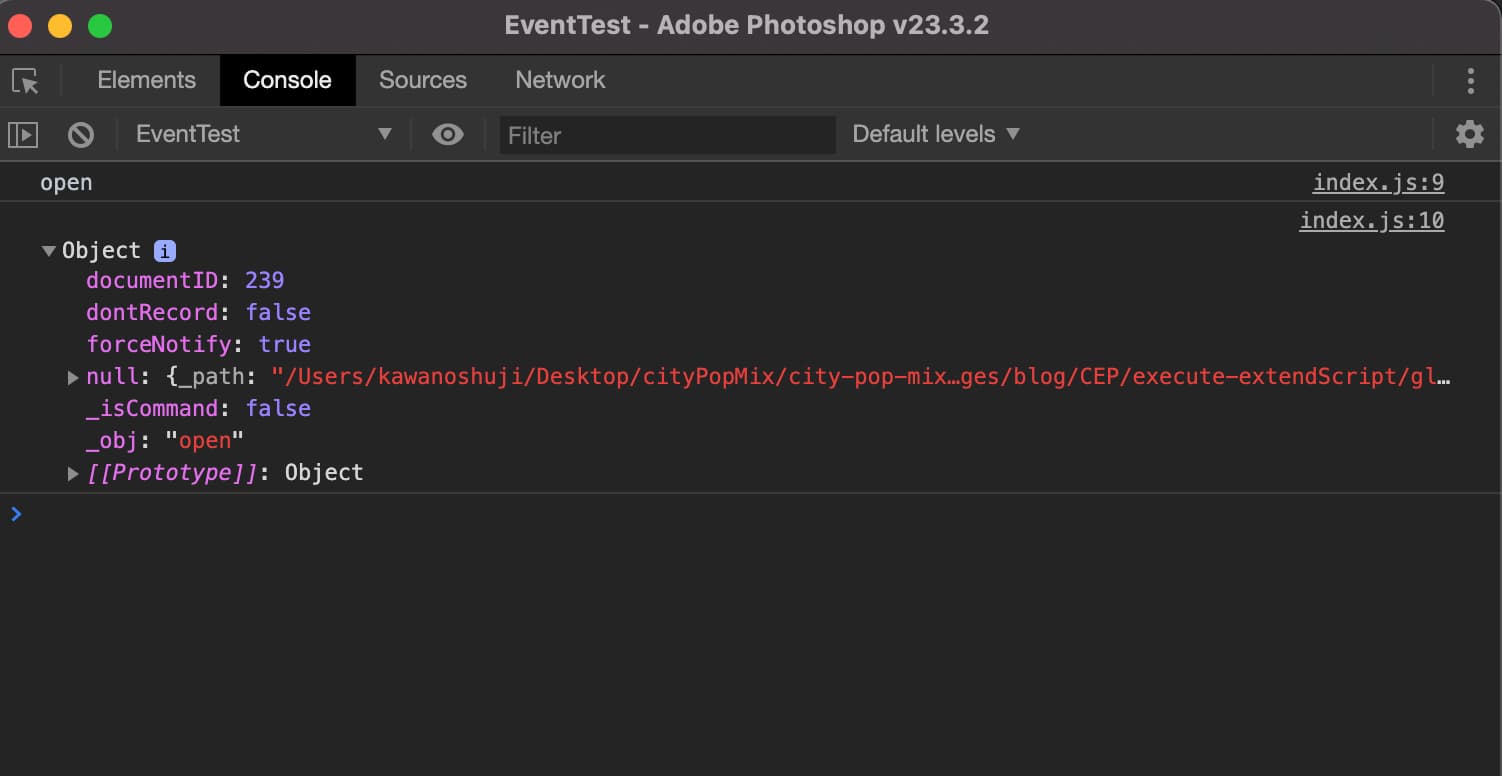Switch to the Sources tab
Screen dimensions: 1502x776
422,80
